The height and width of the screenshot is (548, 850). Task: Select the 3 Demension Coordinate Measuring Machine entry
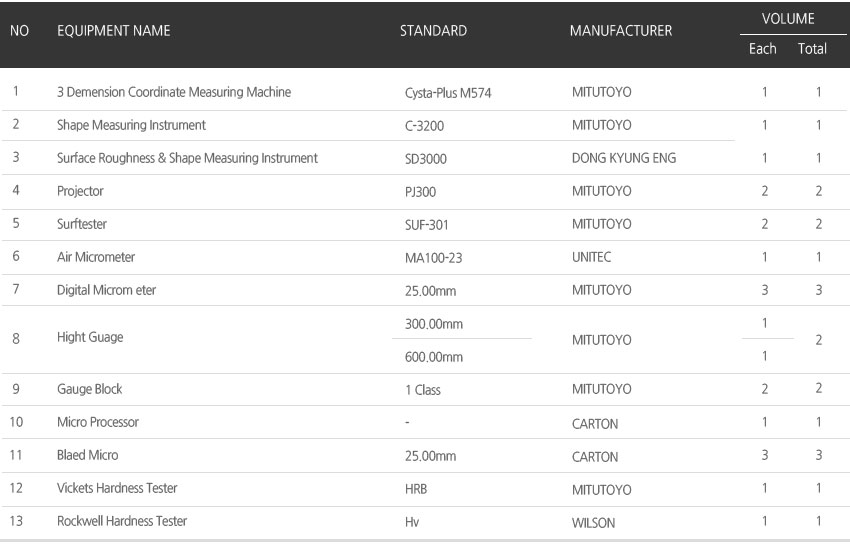pos(174,92)
